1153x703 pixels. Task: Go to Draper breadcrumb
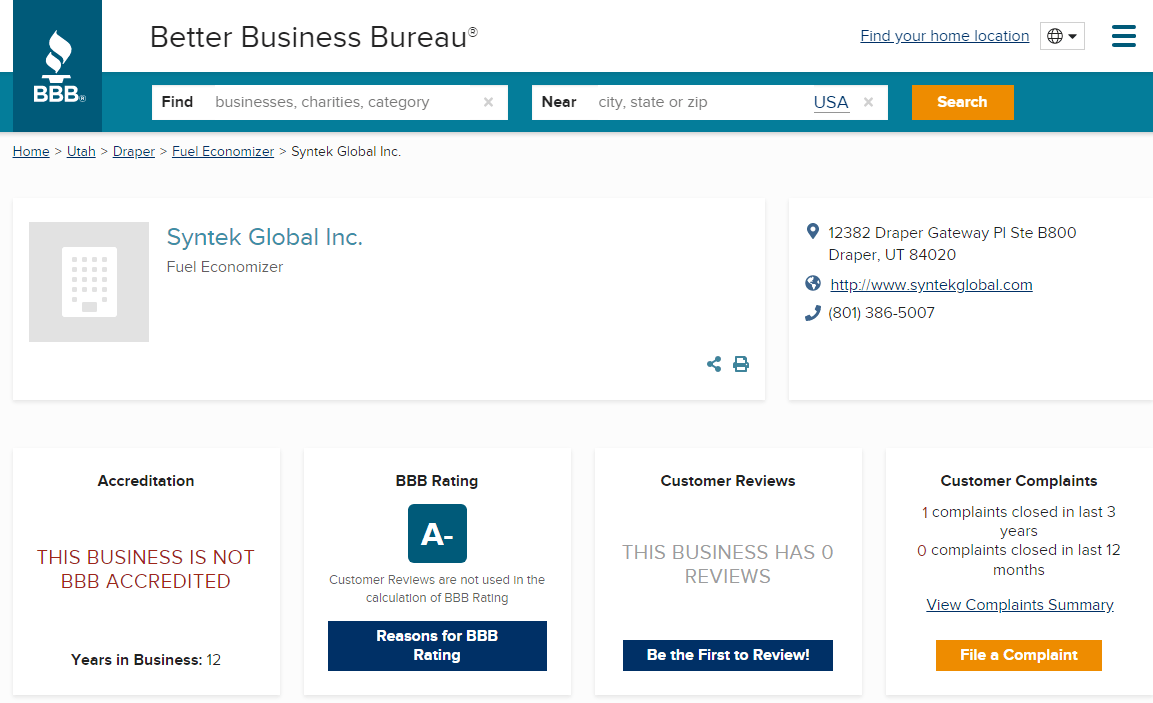pos(134,151)
